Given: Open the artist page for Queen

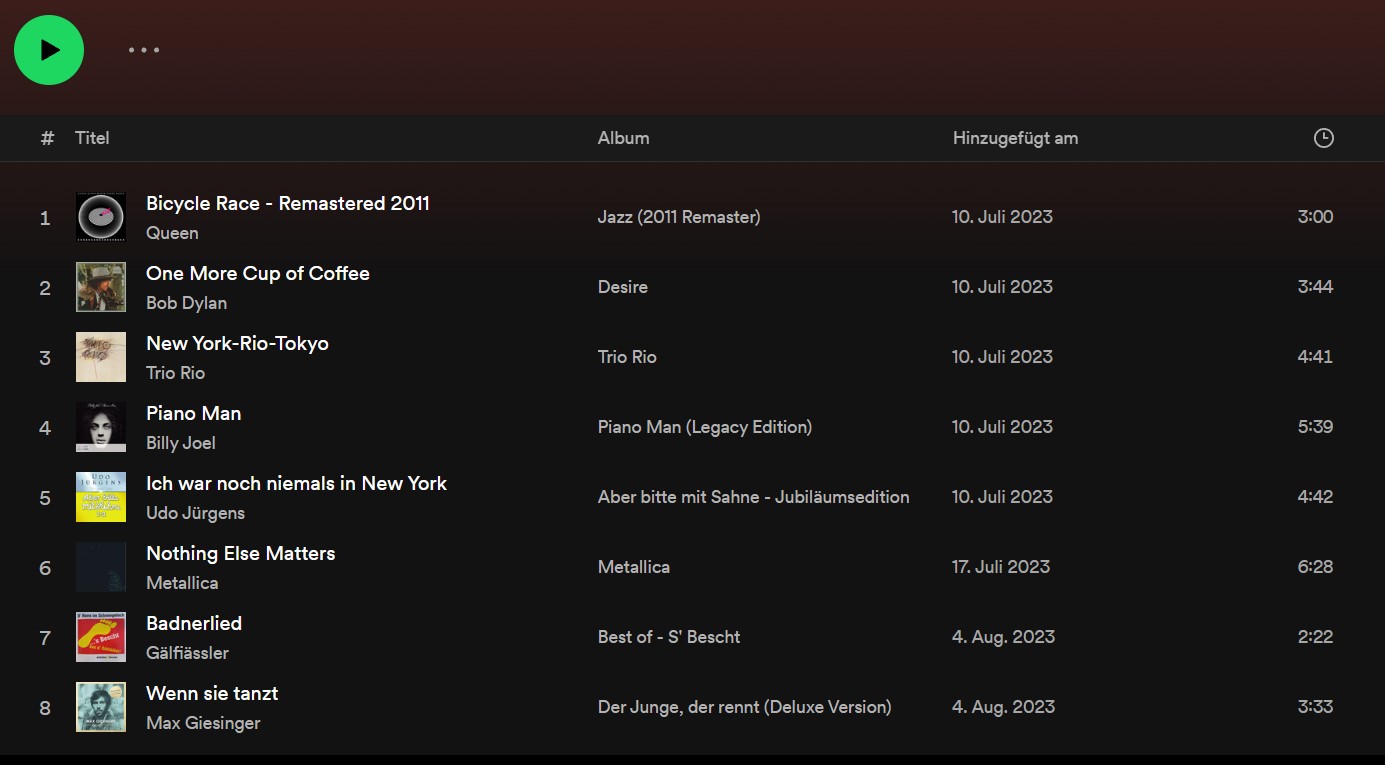Looking at the screenshot, I should 172,233.
